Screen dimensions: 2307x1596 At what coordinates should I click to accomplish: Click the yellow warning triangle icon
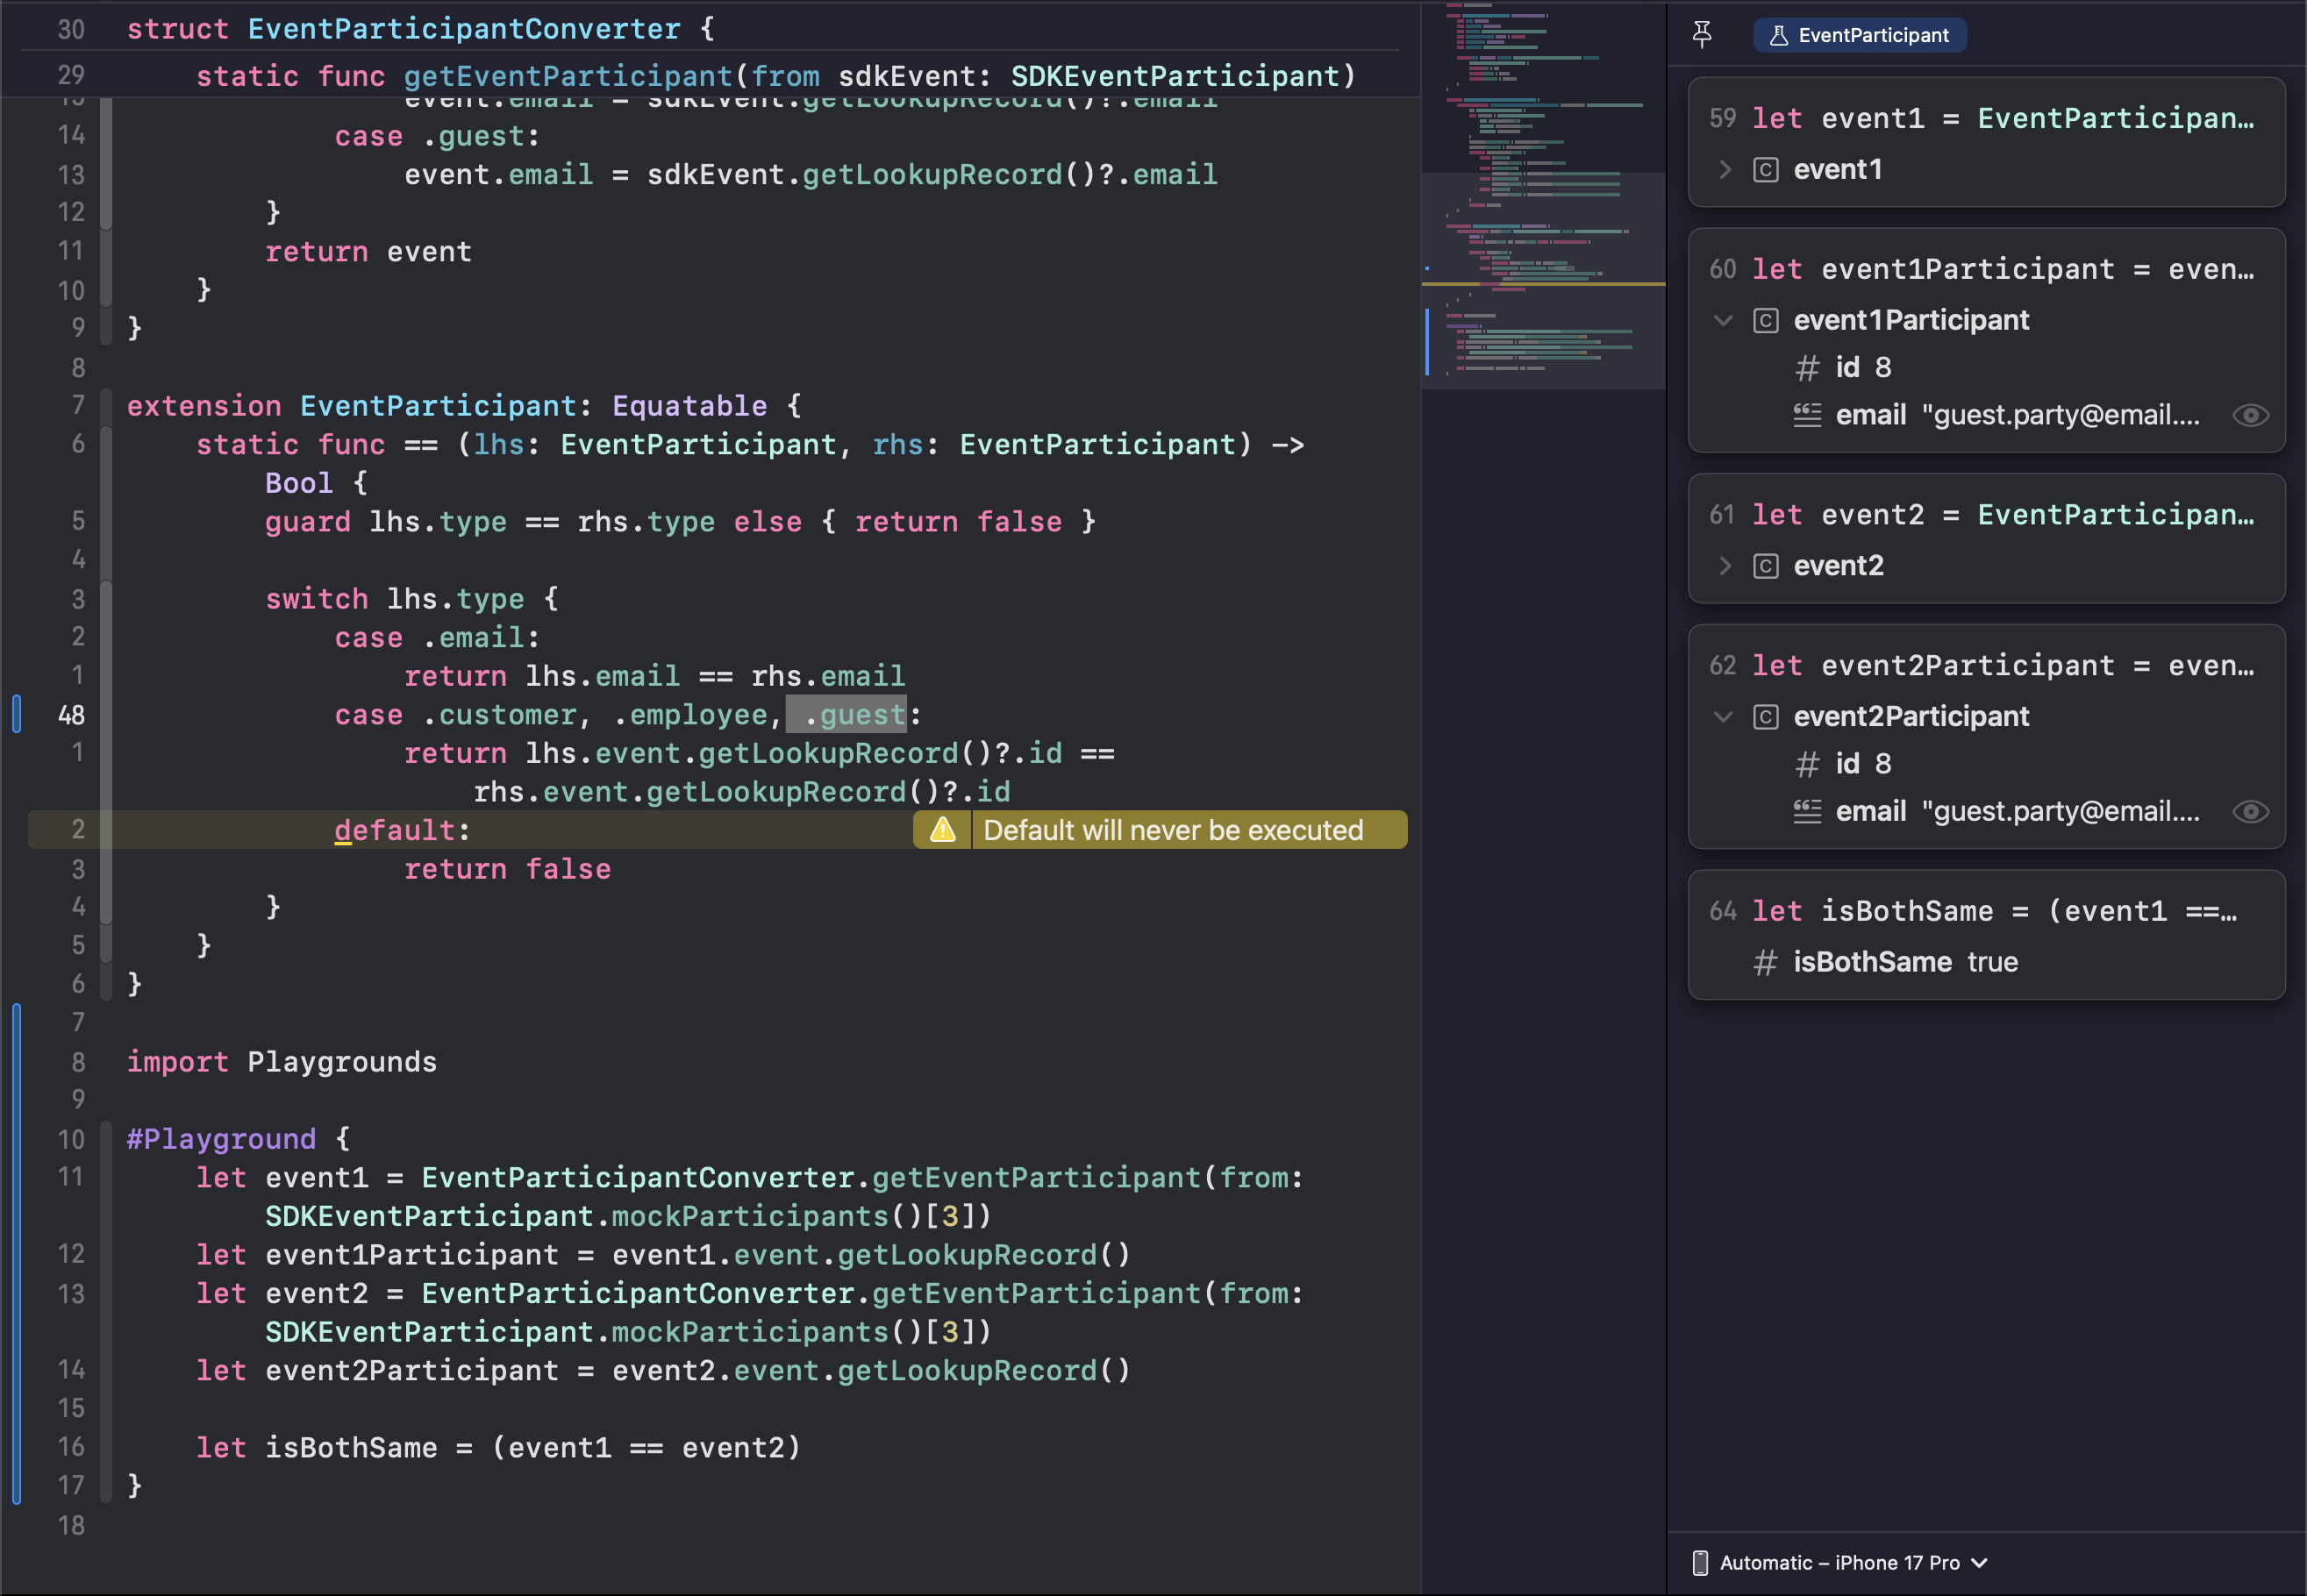click(x=943, y=830)
